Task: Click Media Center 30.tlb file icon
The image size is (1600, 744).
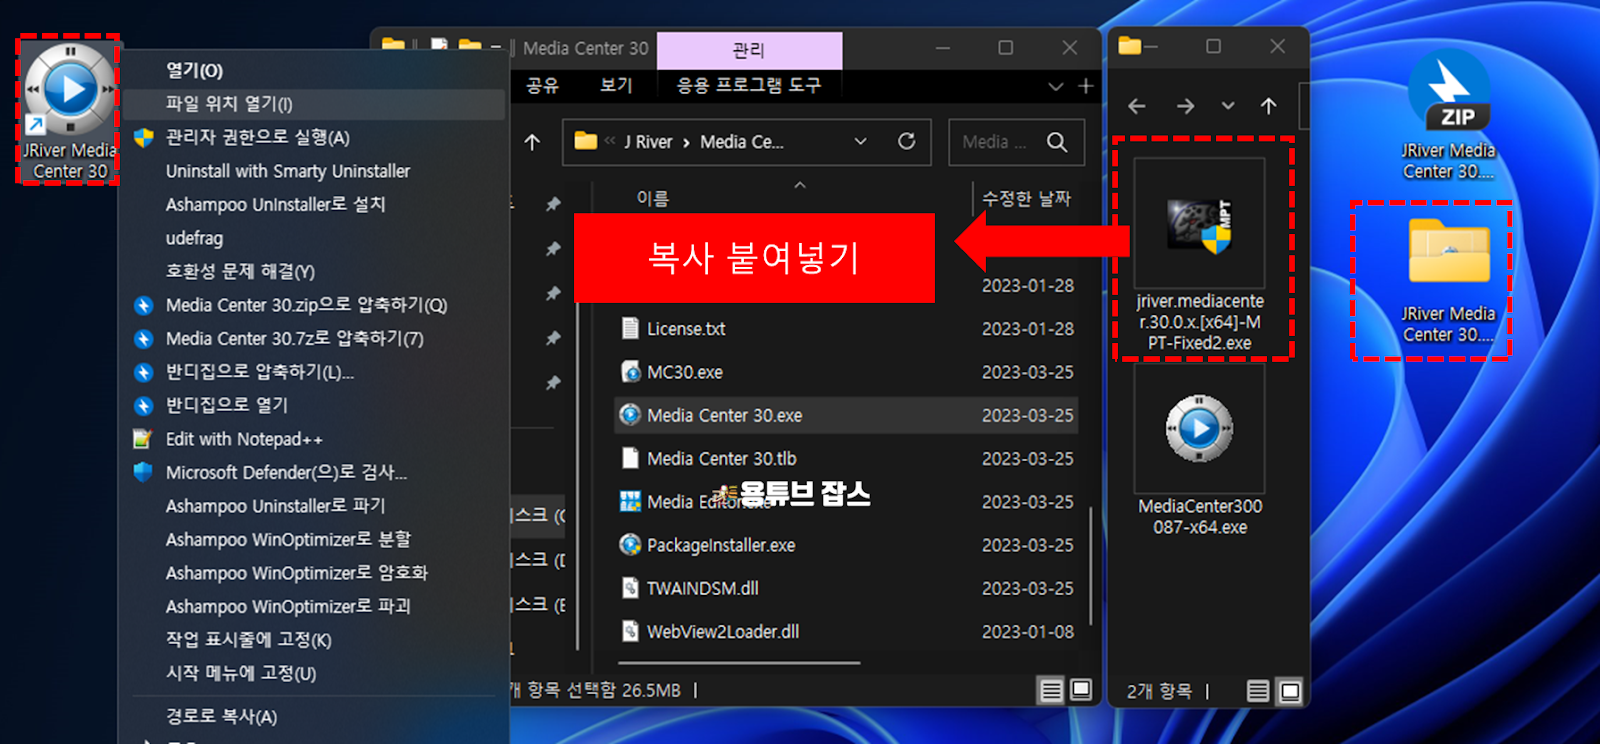Action: point(630,458)
